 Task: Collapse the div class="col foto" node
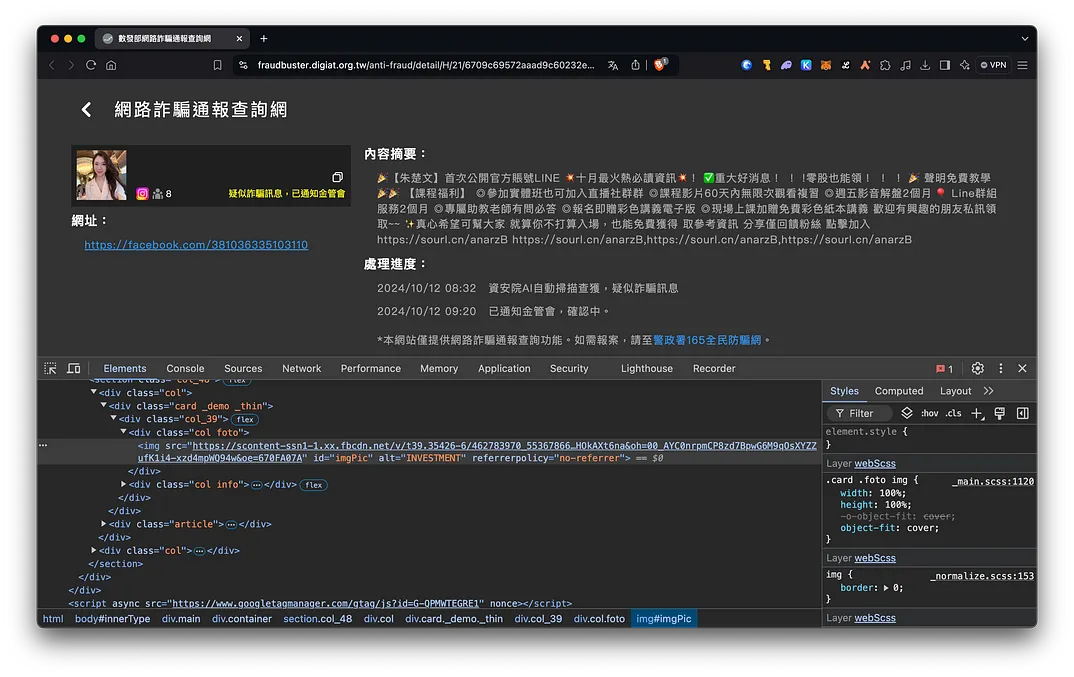(123, 432)
